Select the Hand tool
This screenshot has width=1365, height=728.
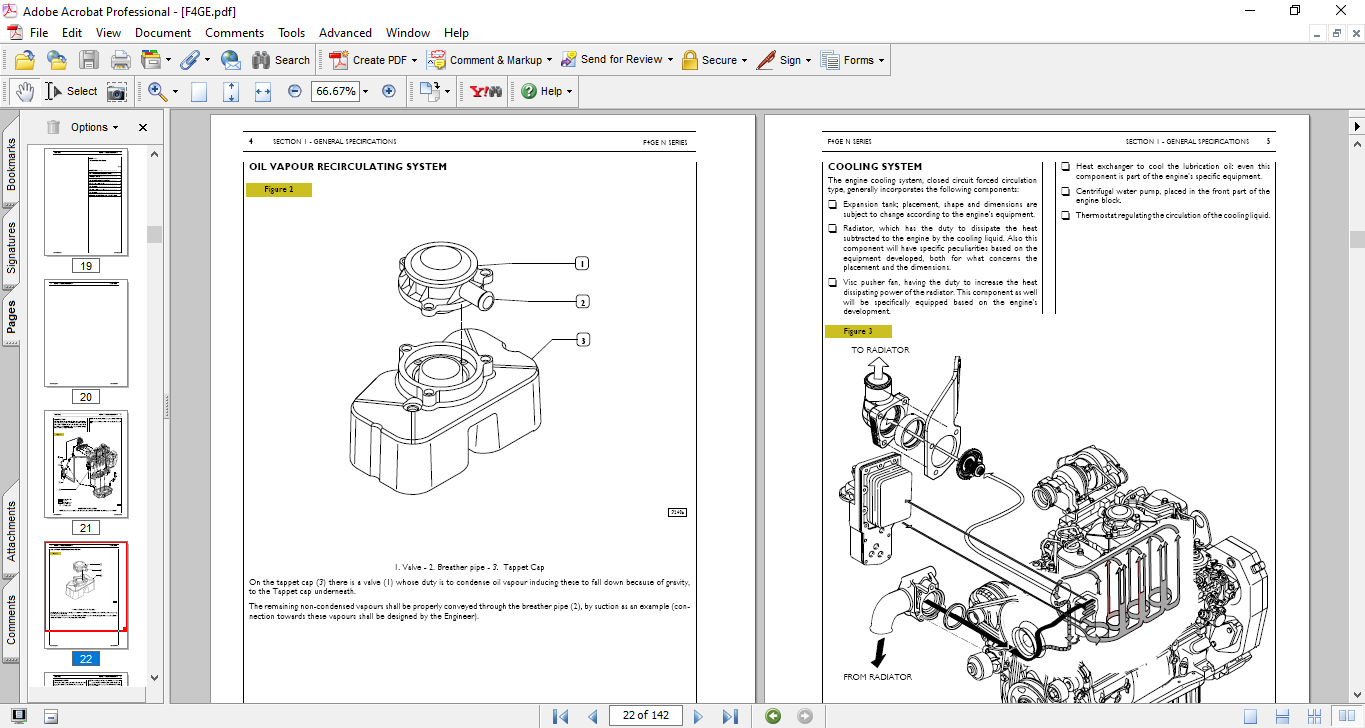point(24,91)
